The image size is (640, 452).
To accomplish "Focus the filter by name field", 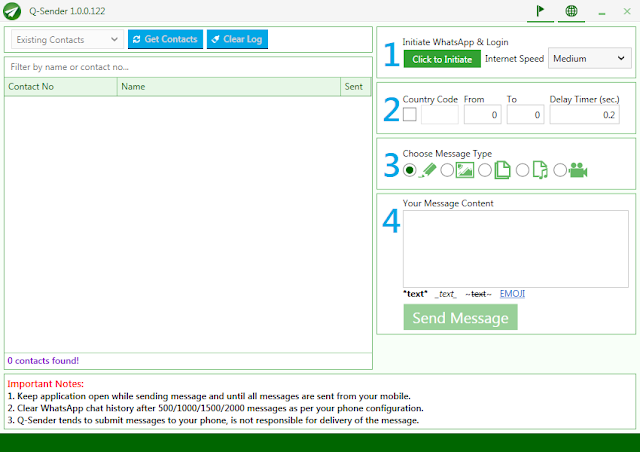I will click(188, 67).
